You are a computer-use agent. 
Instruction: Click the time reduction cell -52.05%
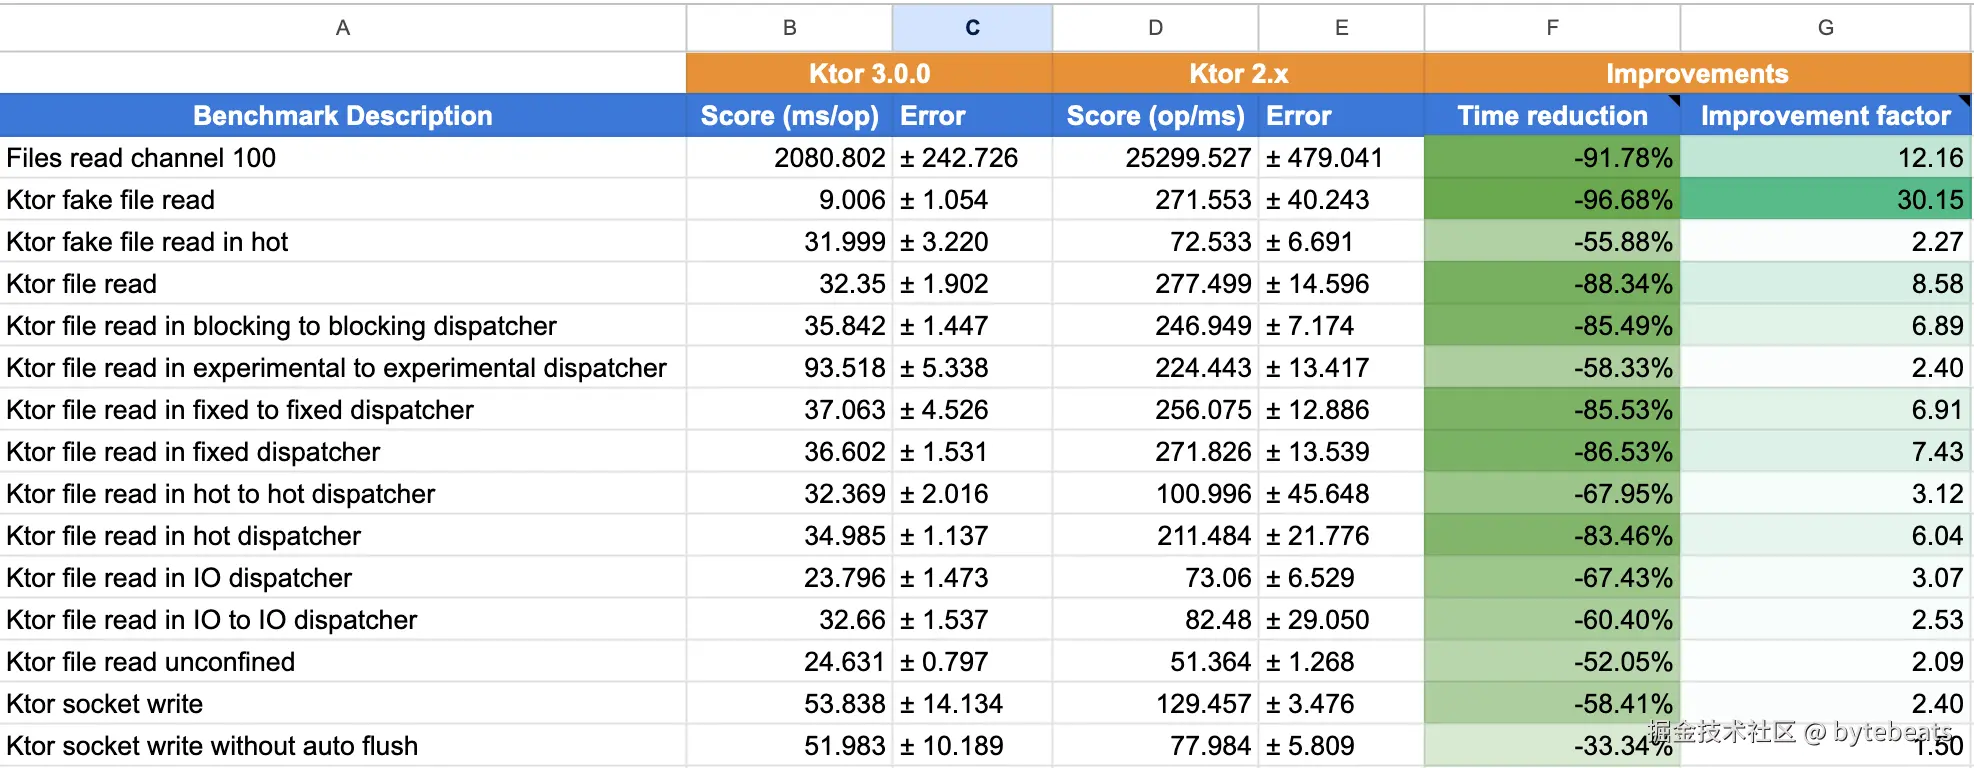[x=1552, y=662]
